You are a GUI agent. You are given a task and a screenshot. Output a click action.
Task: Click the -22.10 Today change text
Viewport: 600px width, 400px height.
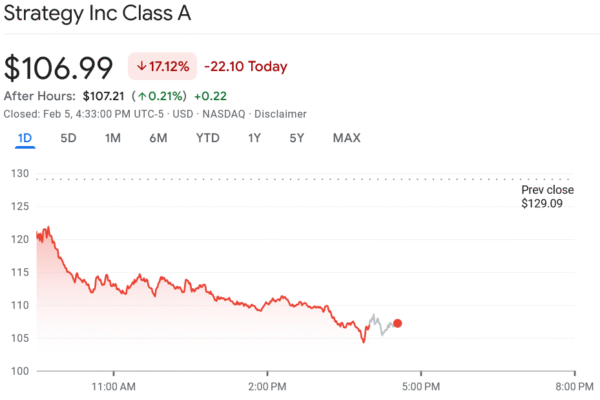245,67
